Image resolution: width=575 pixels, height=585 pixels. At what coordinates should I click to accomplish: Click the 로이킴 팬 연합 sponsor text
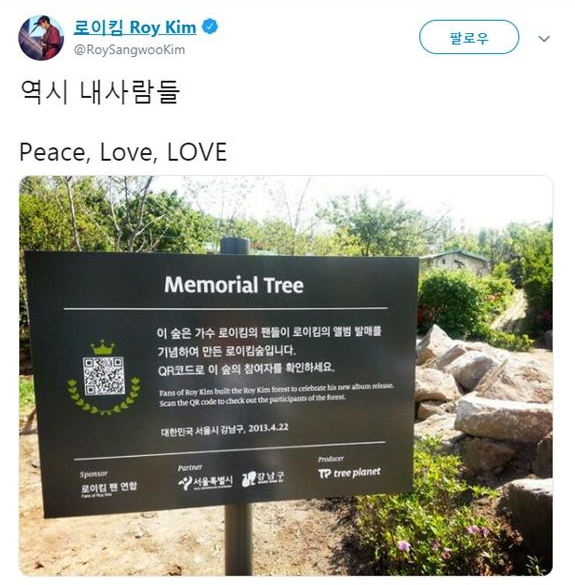coord(109,487)
